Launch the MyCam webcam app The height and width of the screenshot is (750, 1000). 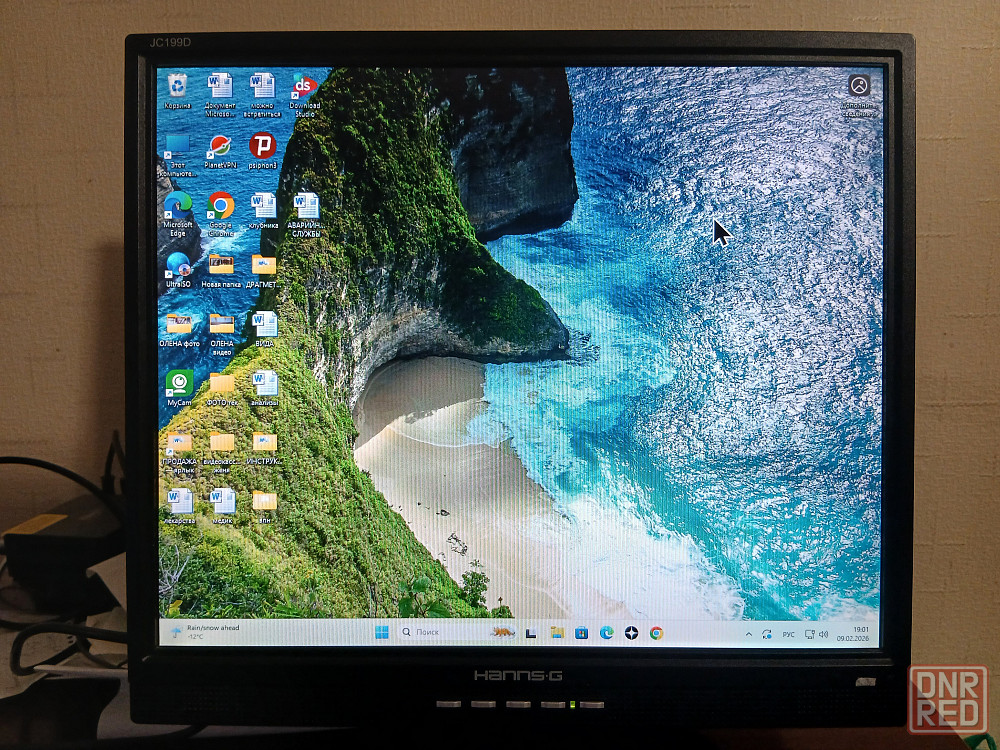point(179,384)
